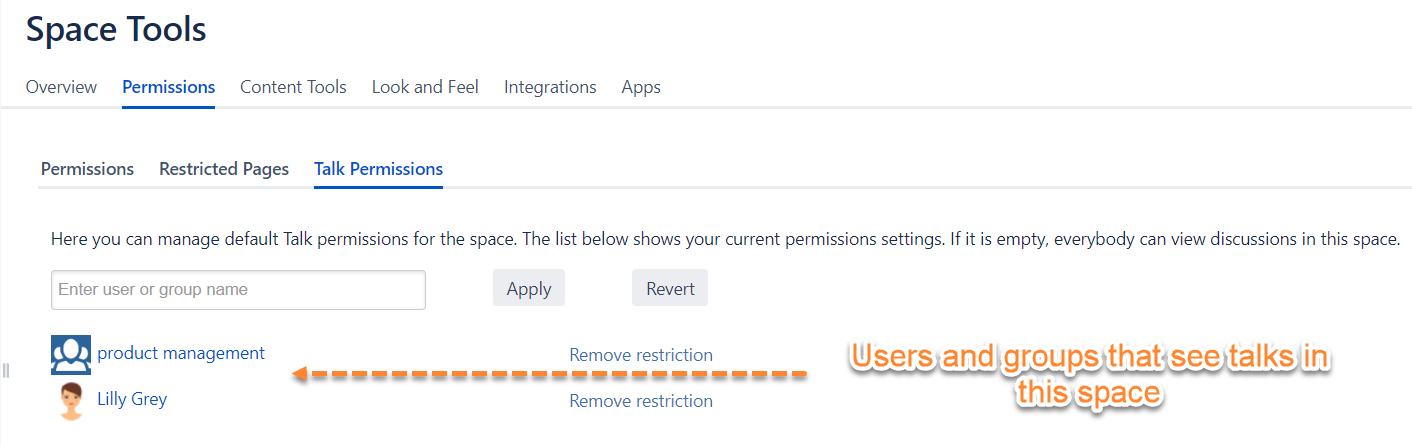
Task: Click the sidebar resize handle at left edge
Action: coord(6,371)
